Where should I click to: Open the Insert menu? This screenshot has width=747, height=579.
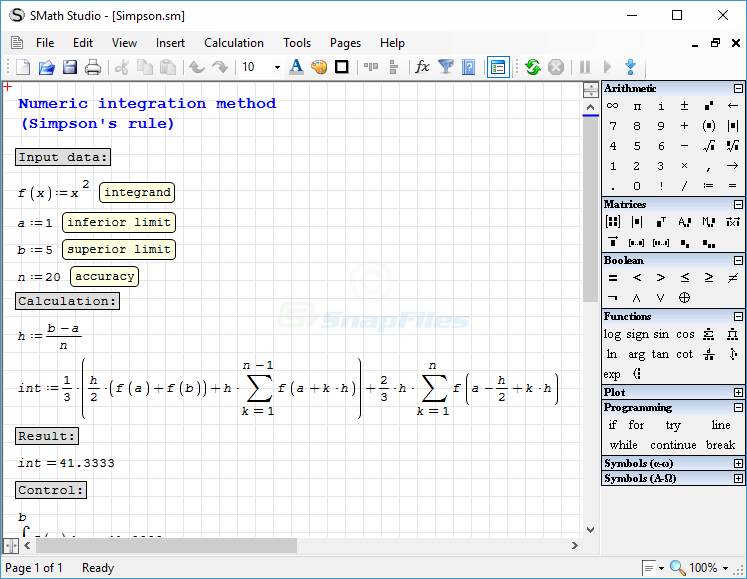coord(170,43)
